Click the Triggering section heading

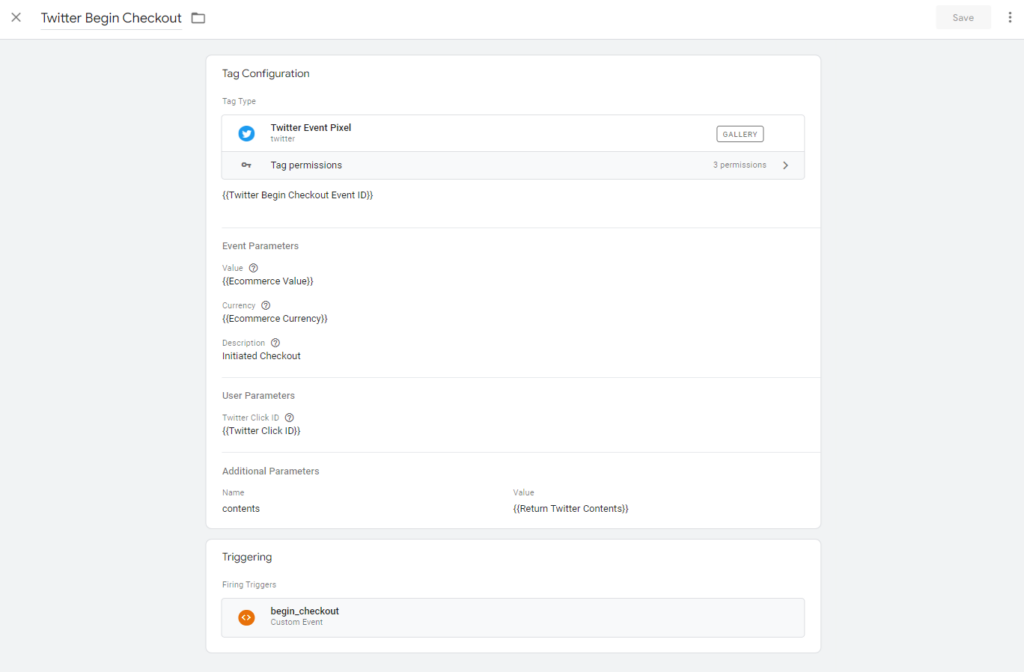coord(247,557)
